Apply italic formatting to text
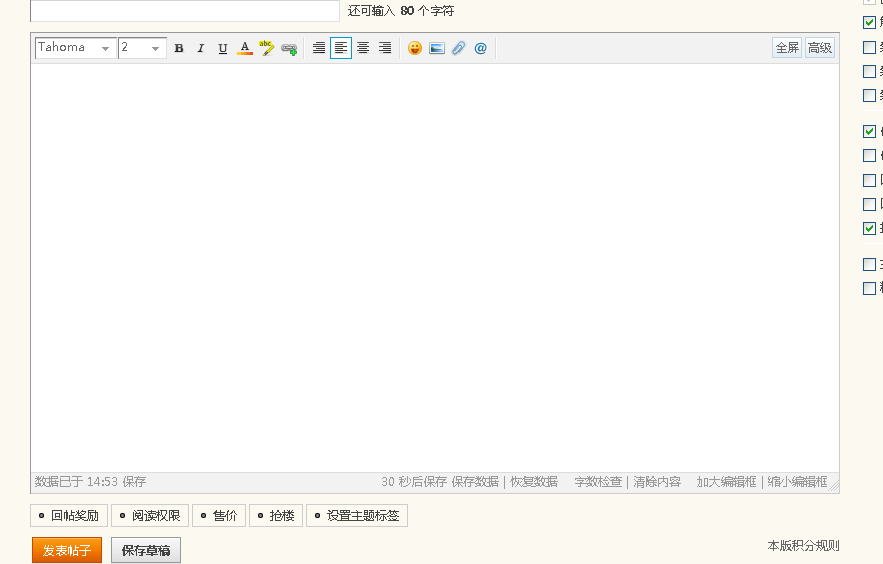Image resolution: width=883 pixels, height=564 pixels. pos(200,48)
